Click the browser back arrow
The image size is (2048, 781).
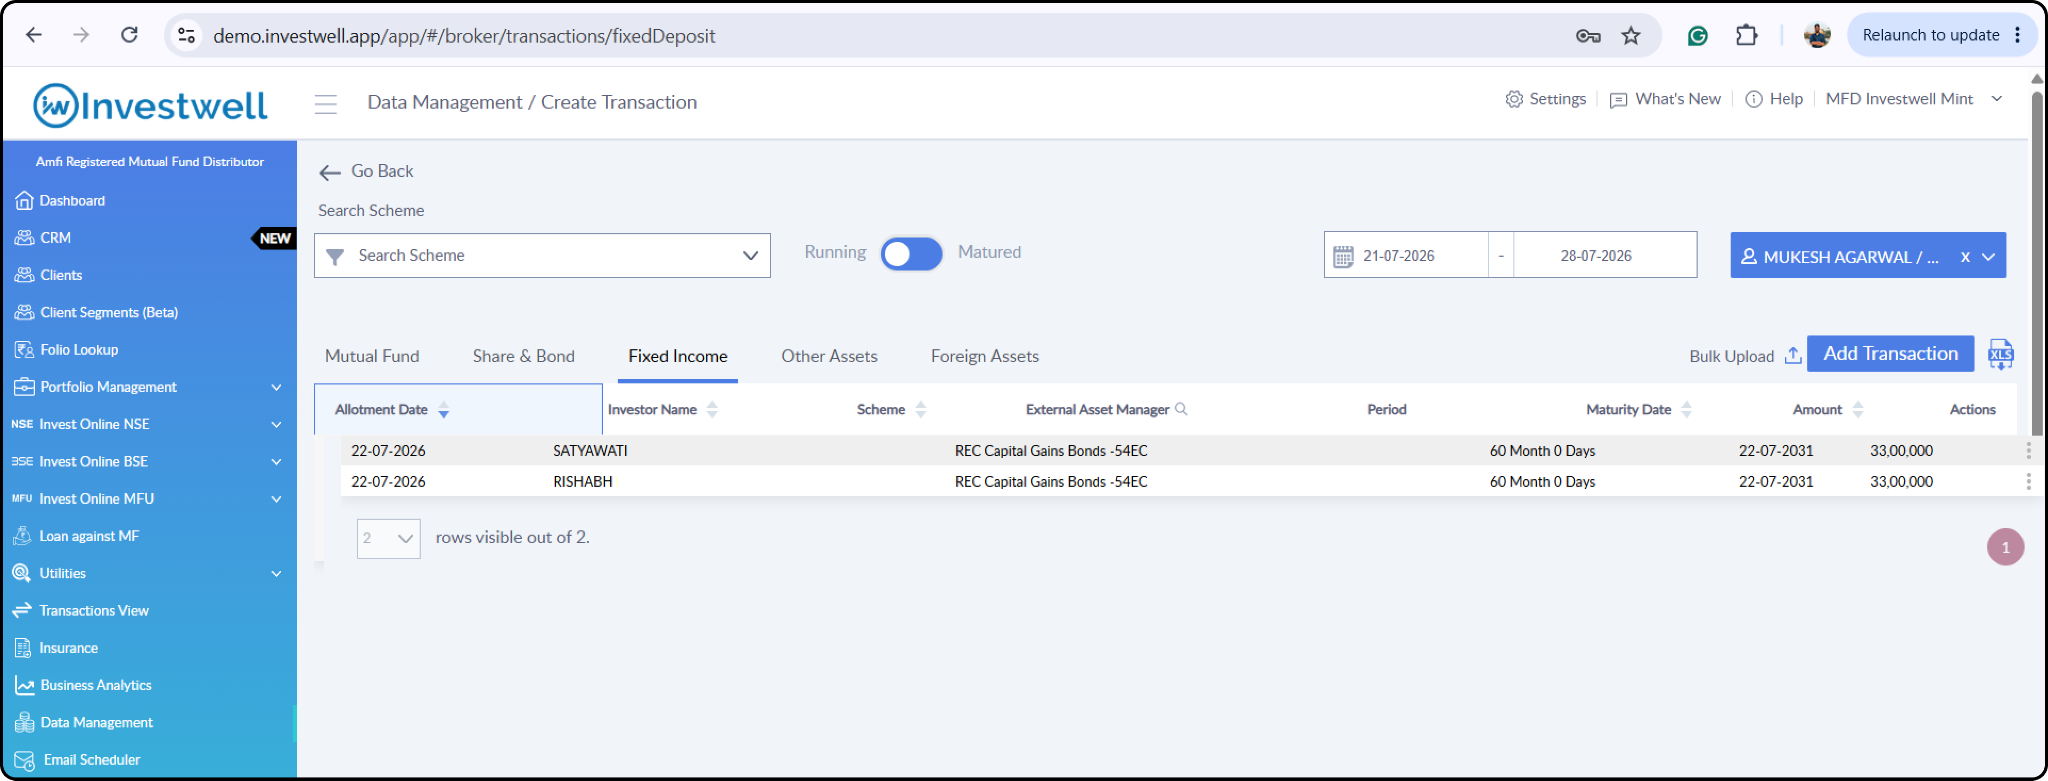34,35
